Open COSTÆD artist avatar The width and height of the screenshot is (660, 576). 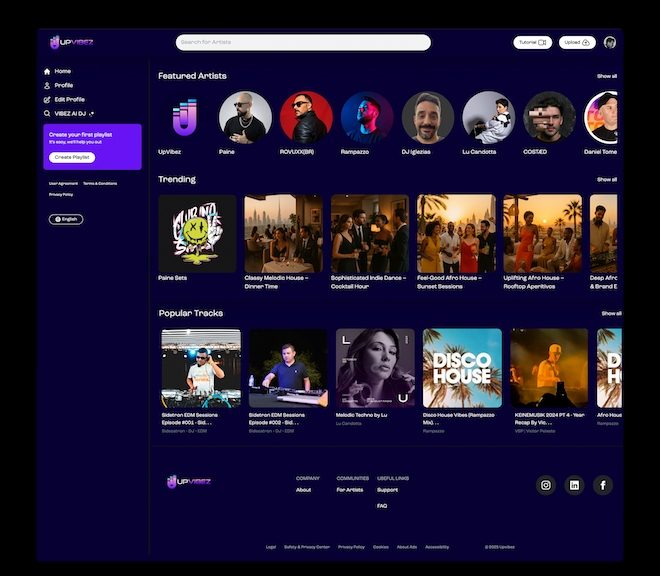[x=549, y=117]
